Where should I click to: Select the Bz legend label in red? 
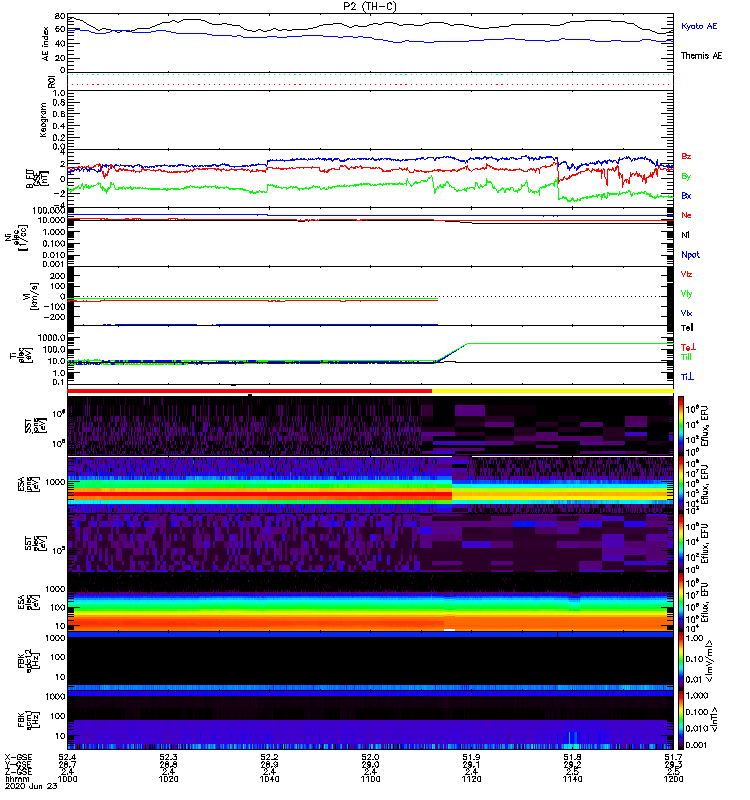tap(686, 156)
